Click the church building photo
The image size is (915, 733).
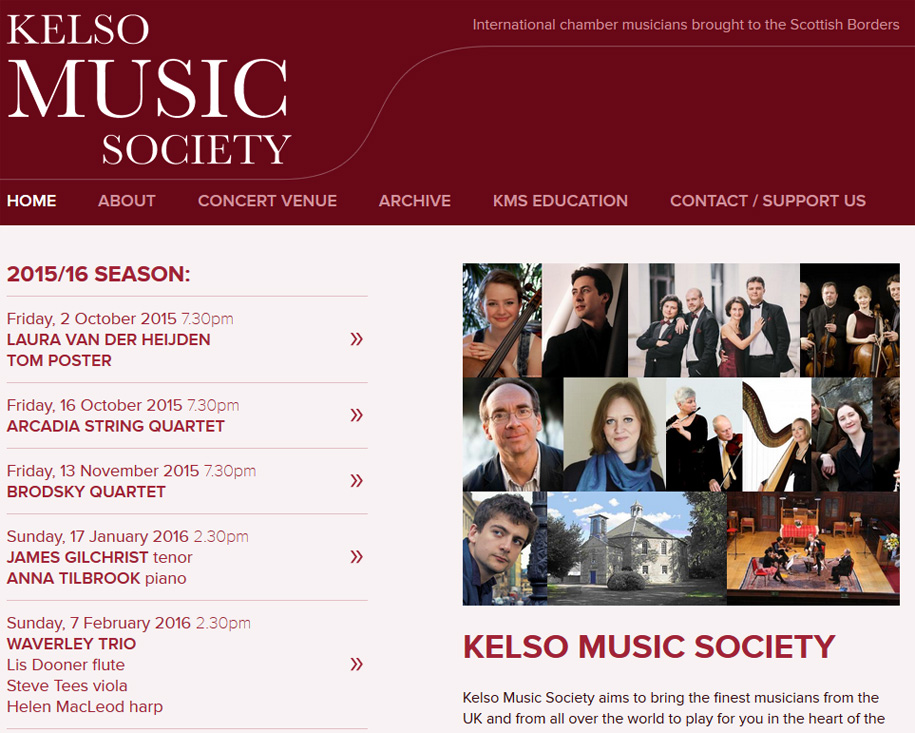coord(637,548)
